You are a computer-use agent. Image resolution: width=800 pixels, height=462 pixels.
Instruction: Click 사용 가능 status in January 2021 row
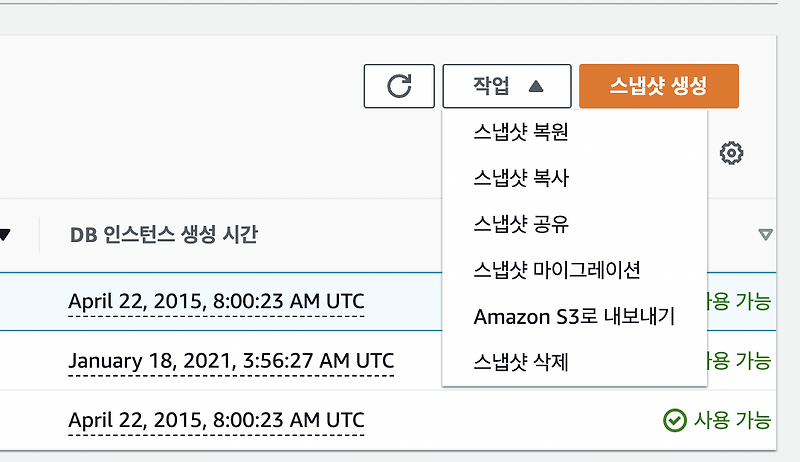pos(739,361)
